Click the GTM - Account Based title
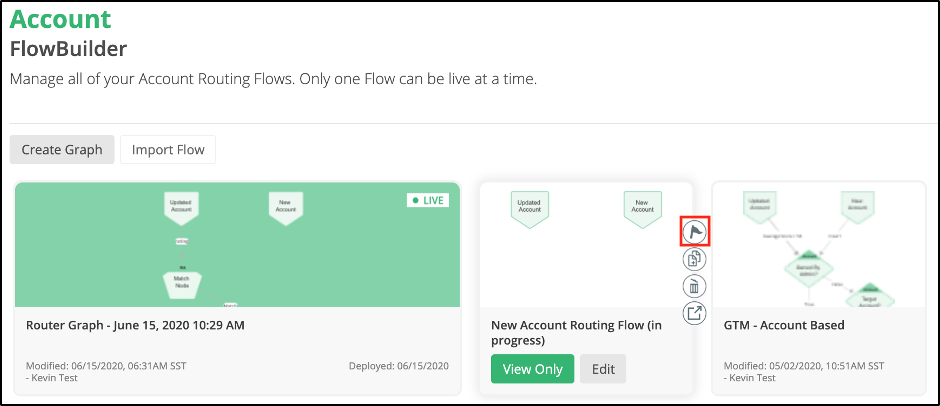The height and width of the screenshot is (406, 940). click(784, 326)
